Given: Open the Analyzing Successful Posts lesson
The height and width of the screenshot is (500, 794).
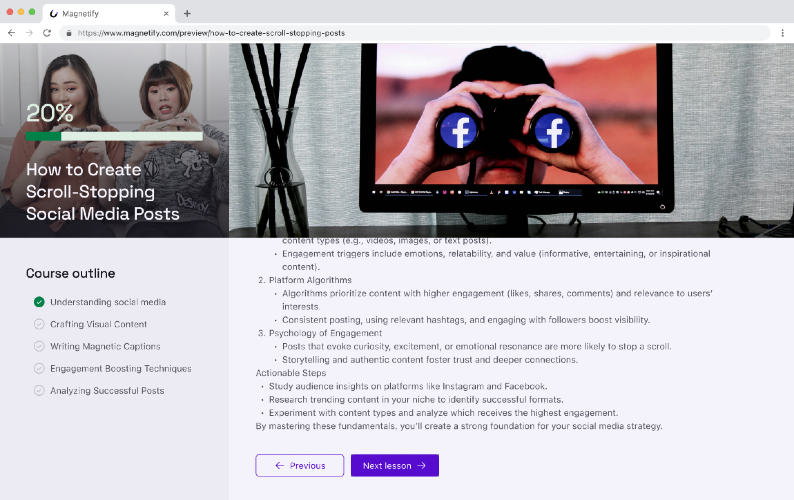Looking at the screenshot, I should tap(107, 391).
